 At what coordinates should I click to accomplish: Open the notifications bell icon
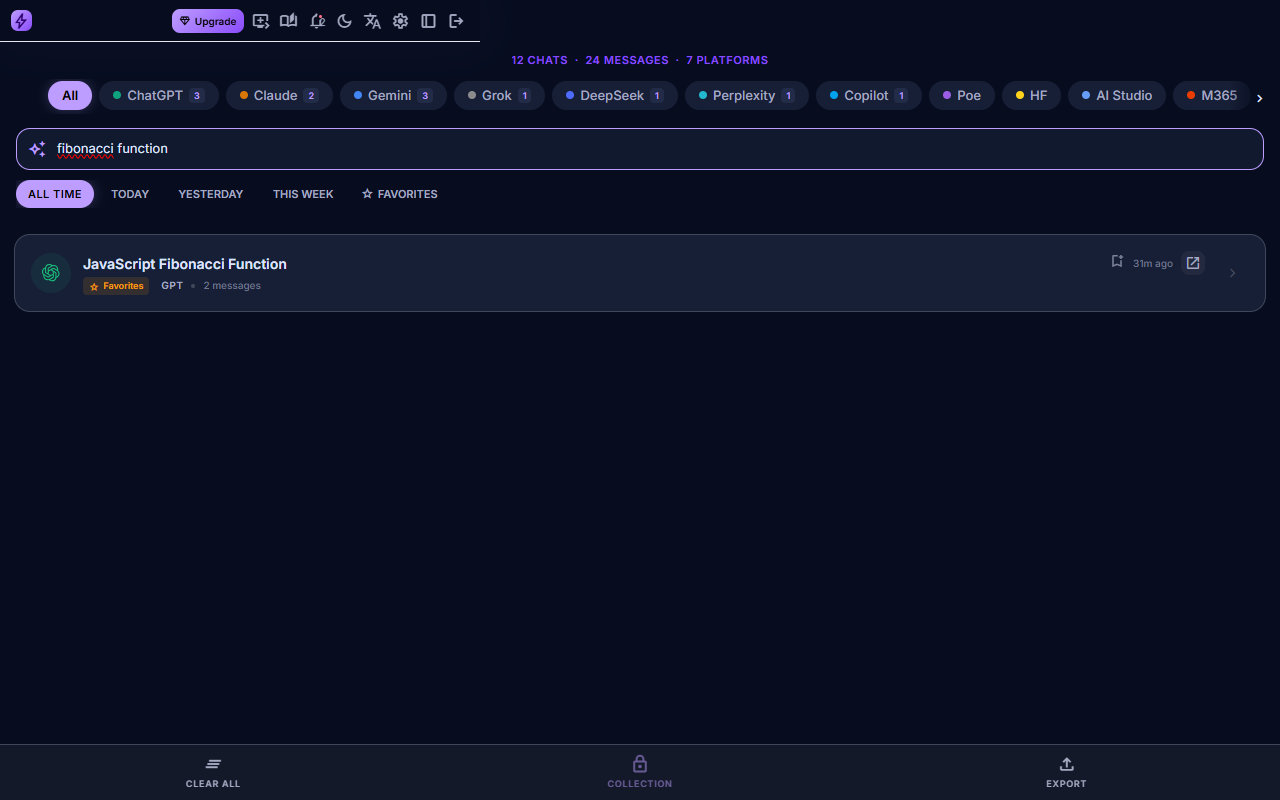(x=317, y=21)
